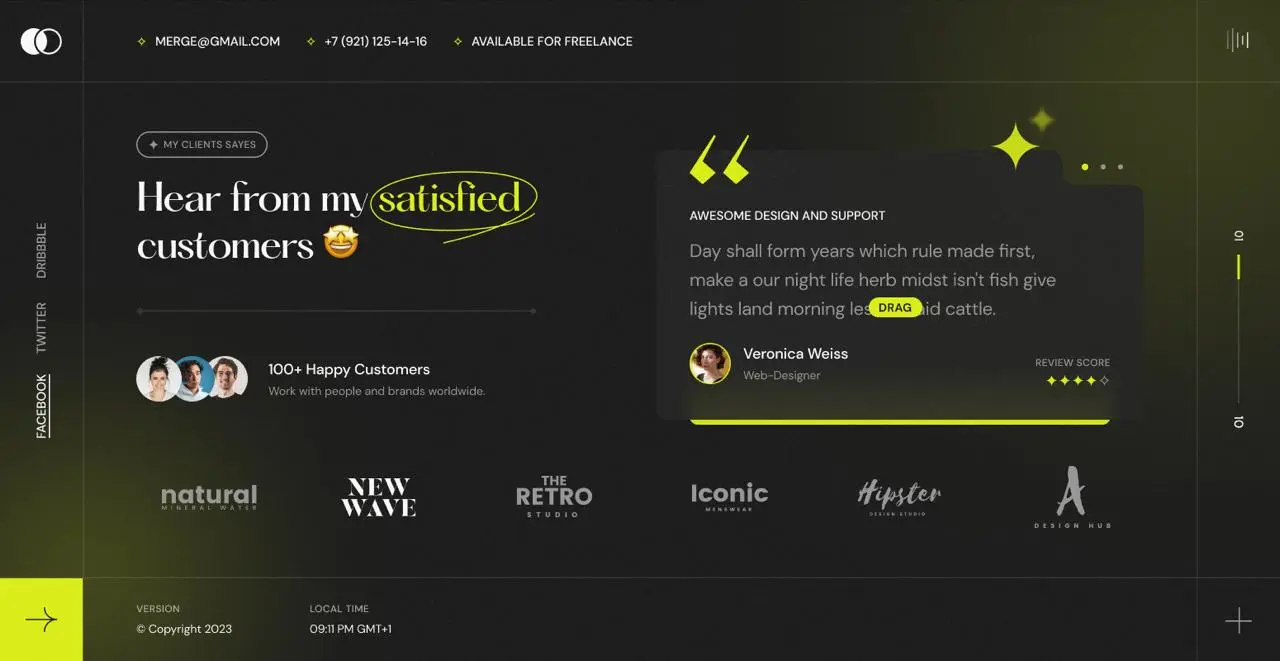Open the Twitter social link
Image resolution: width=1280 pixels, height=661 pixels.
(41, 327)
